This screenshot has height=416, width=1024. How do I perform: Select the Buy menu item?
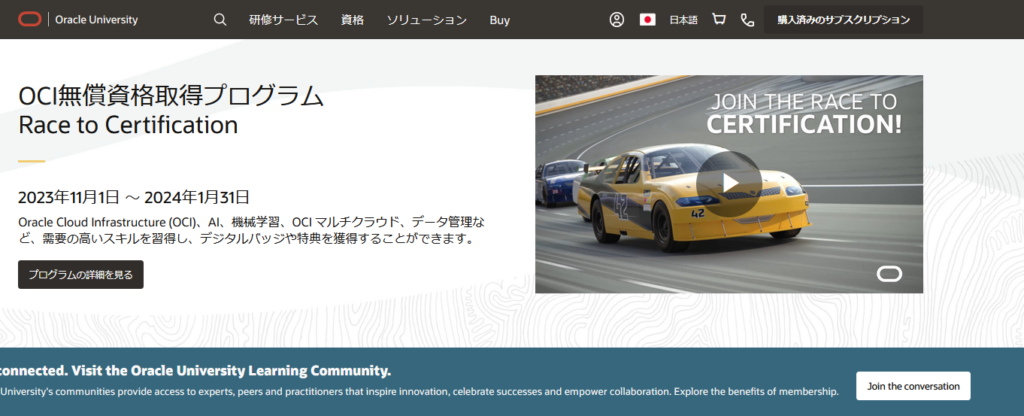500,20
